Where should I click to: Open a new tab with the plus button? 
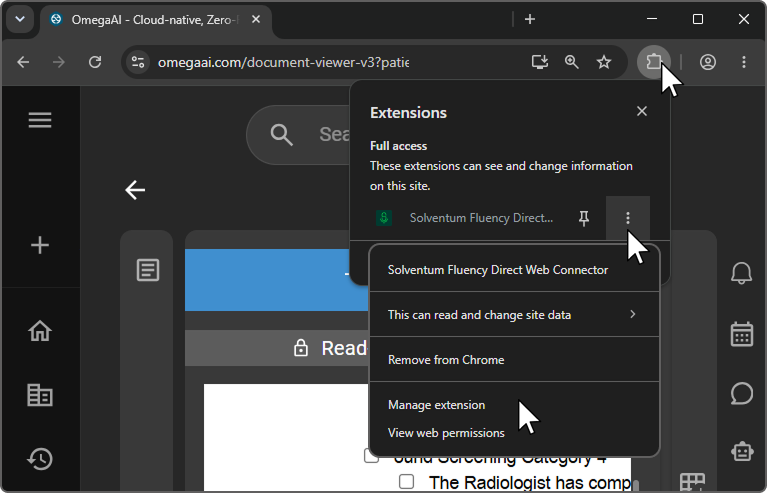tap(530, 20)
